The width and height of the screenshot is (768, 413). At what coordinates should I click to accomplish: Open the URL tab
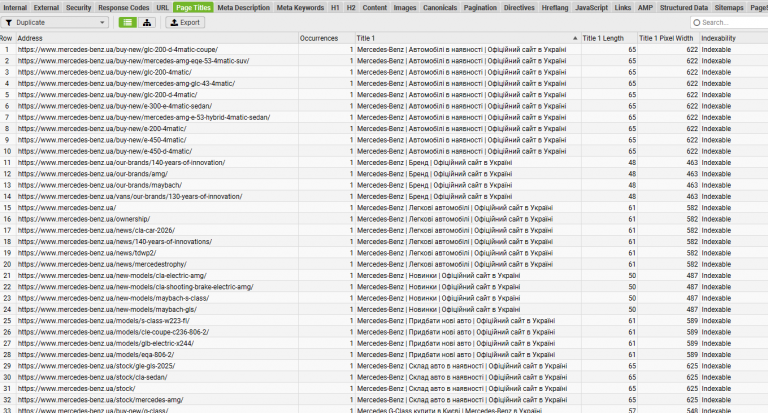[163, 8]
